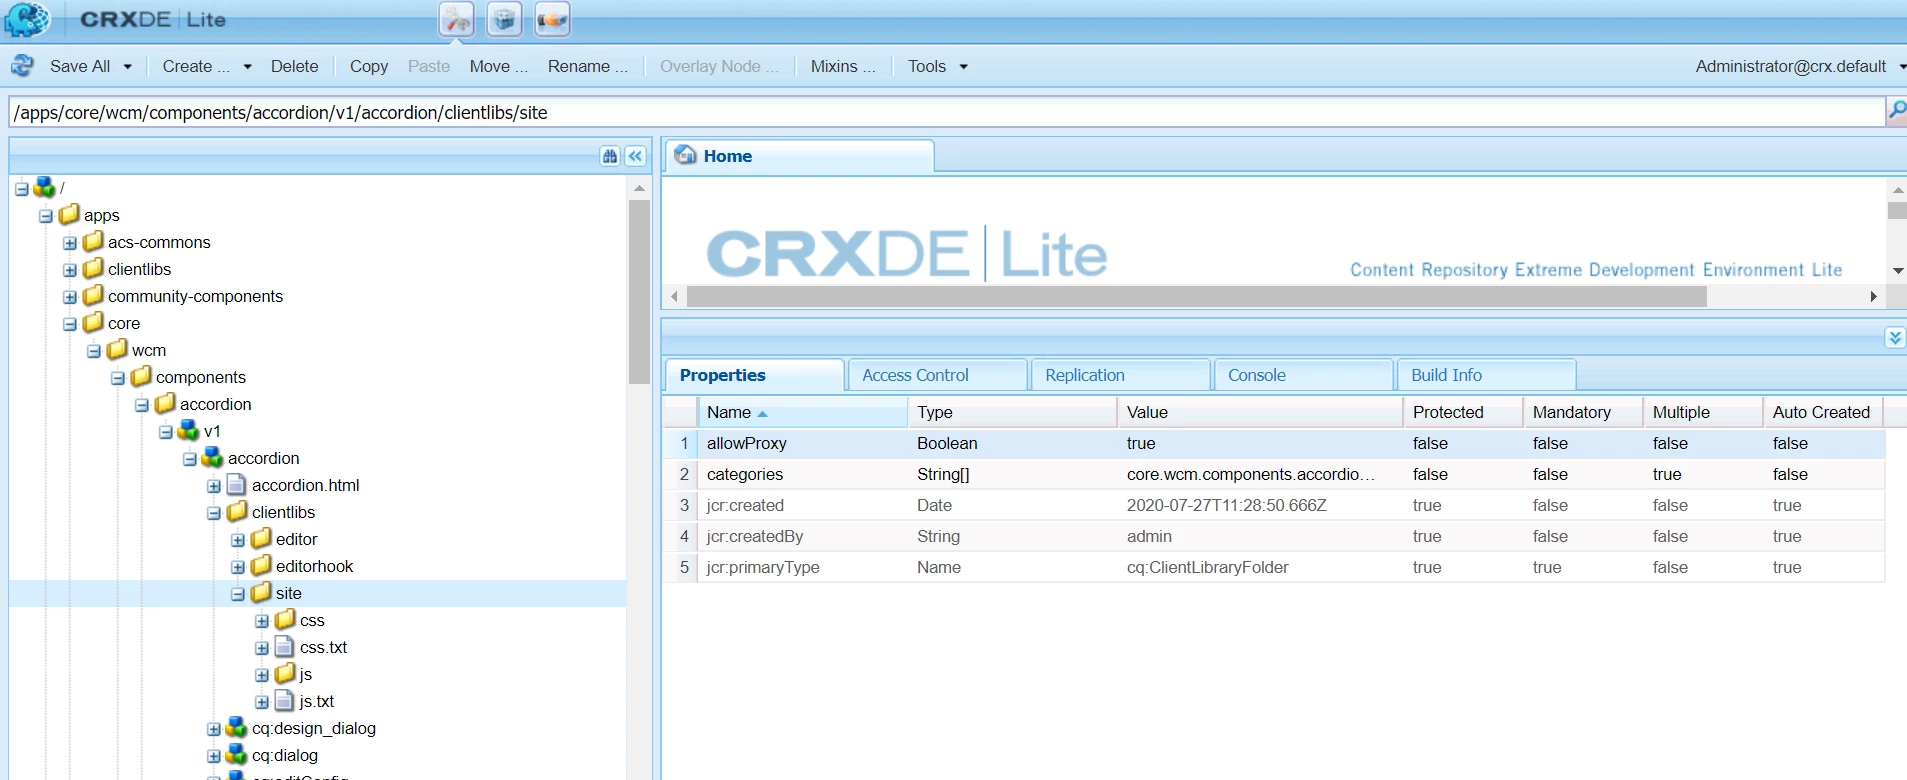Viewport: 1907px width, 780px height.
Task: Select the jcr:primaryType property row
Action: click(x=1274, y=567)
